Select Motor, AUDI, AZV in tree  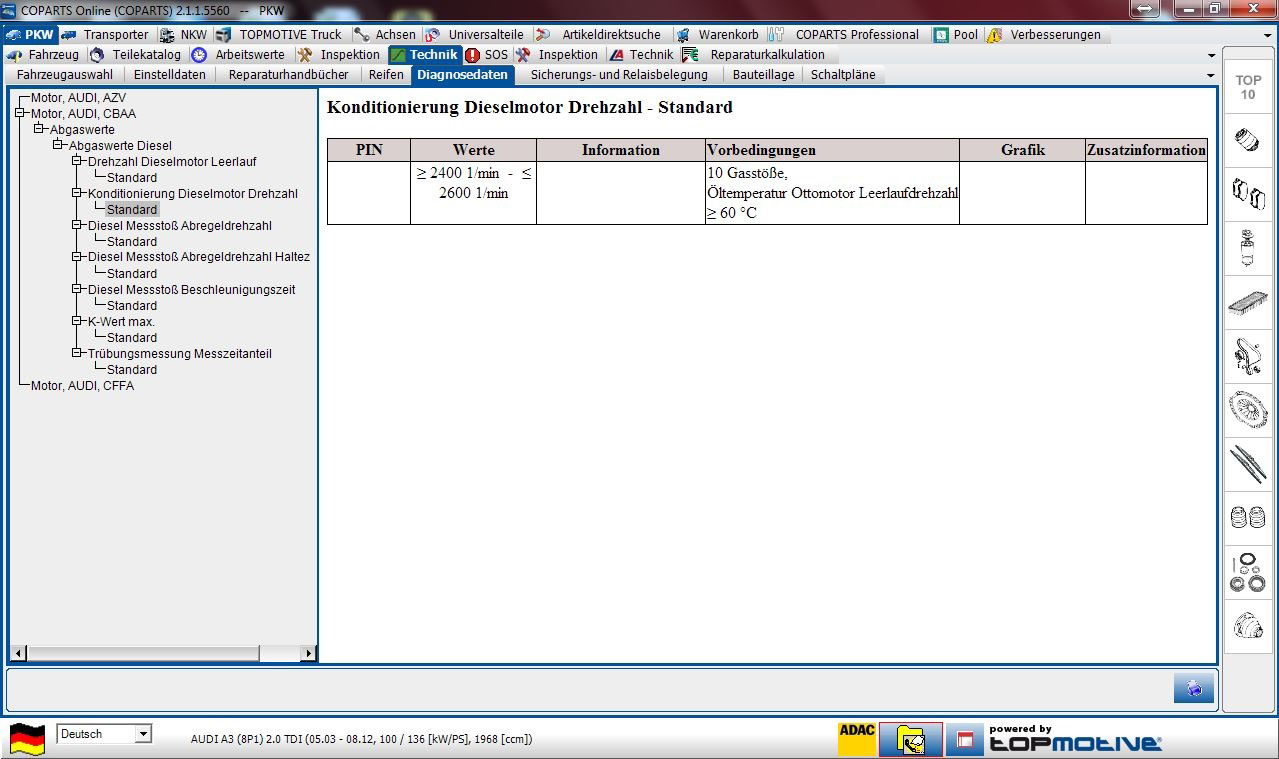pyautogui.click(x=78, y=98)
